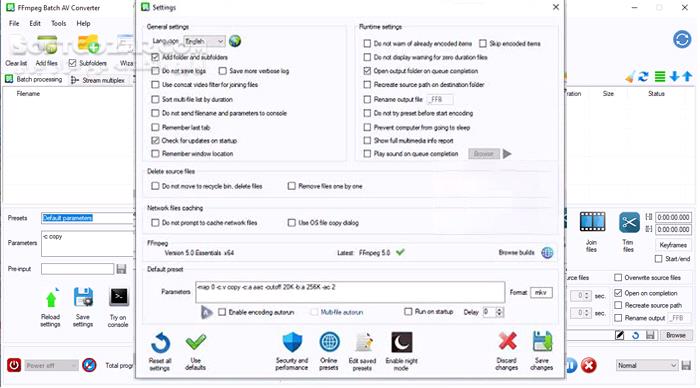Enable Save more verbose log checkbox
The height and width of the screenshot is (388, 700).
point(223,71)
